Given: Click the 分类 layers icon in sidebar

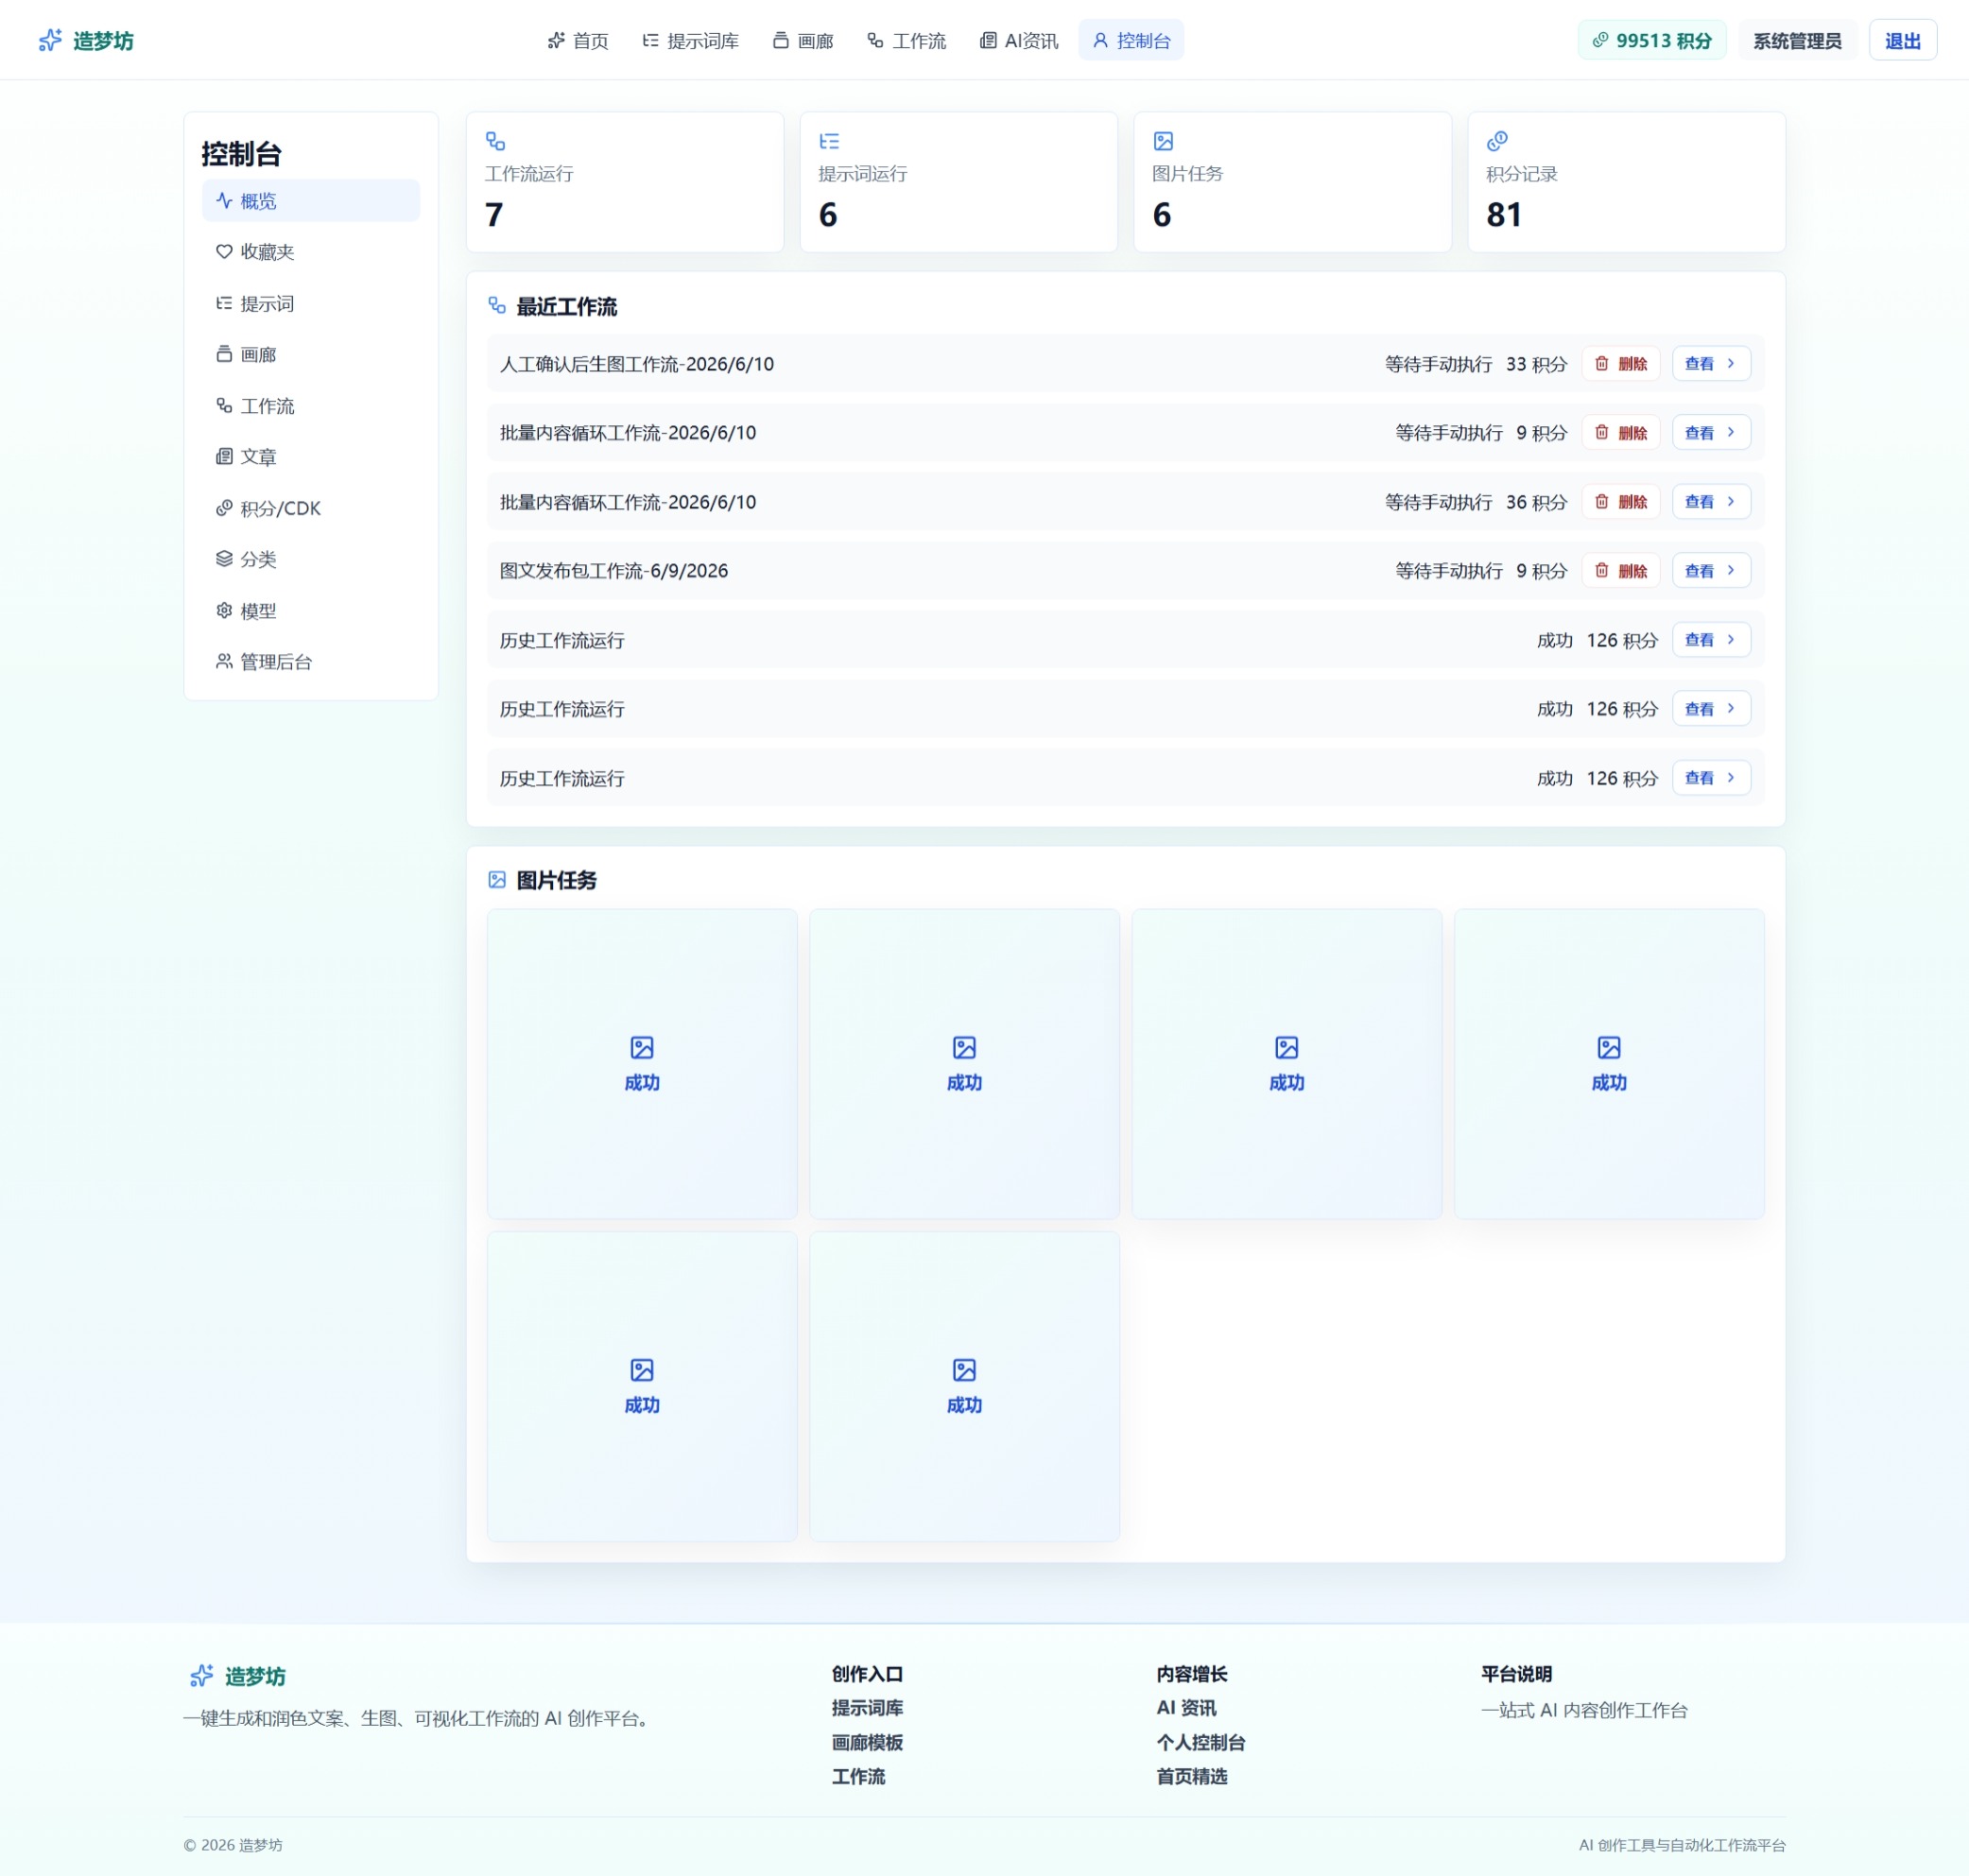Looking at the screenshot, I should (x=224, y=559).
